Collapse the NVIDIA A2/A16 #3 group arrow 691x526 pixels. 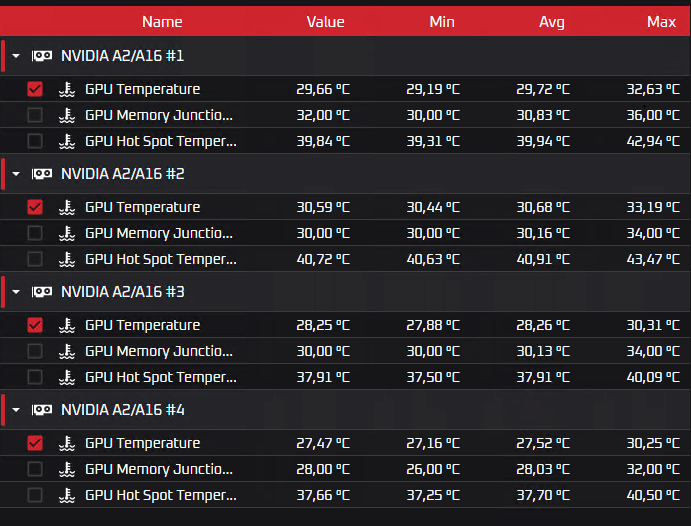[x=16, y=292]
